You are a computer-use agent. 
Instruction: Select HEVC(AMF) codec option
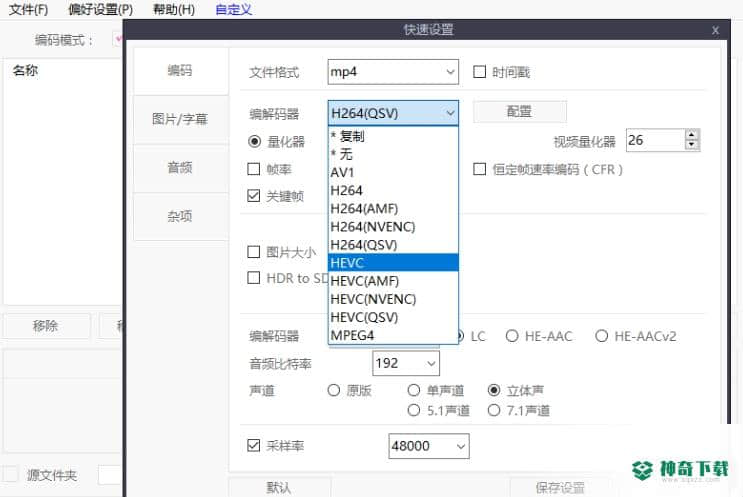click(393, 281)
